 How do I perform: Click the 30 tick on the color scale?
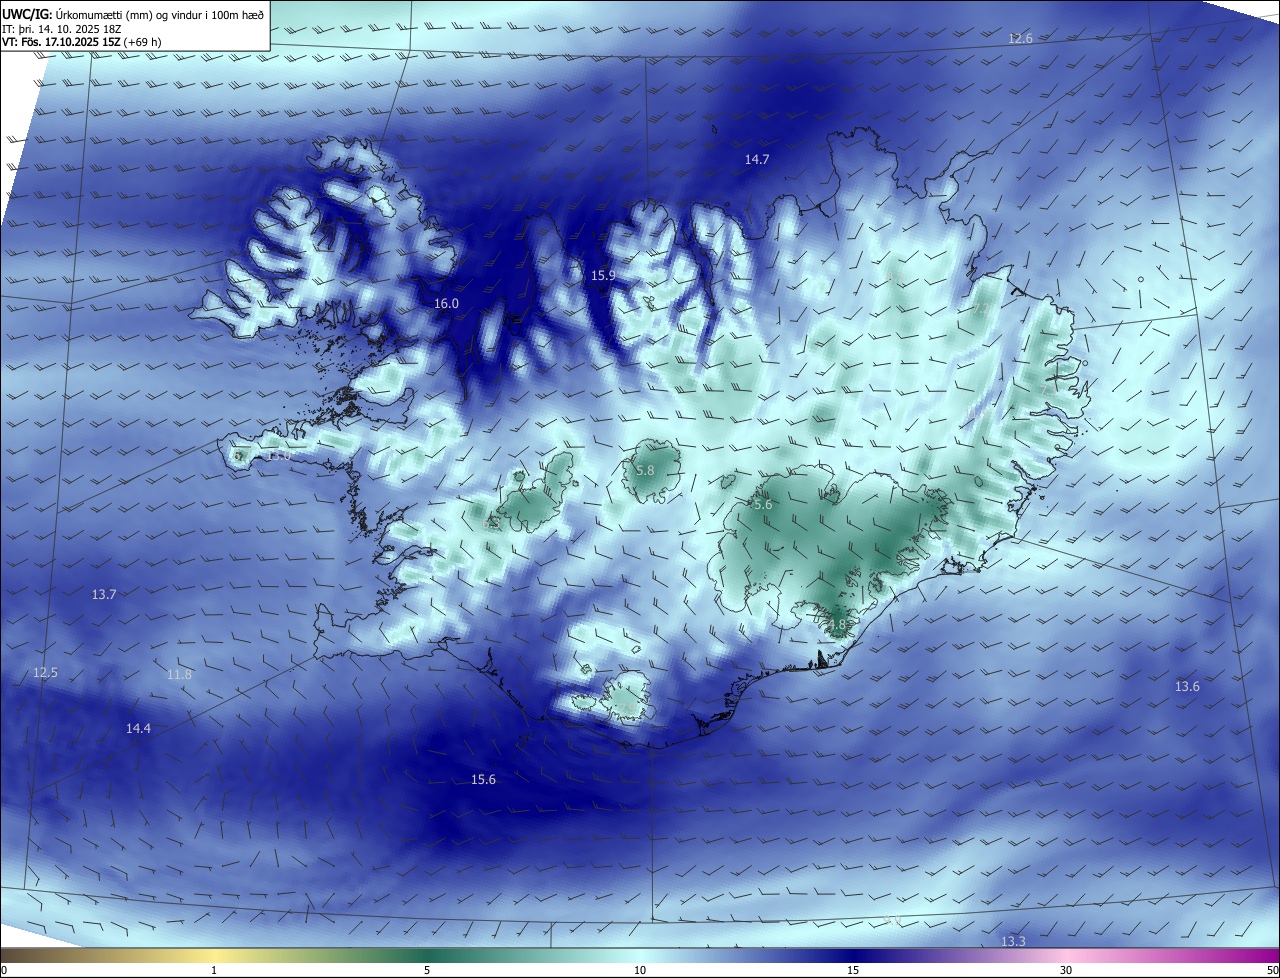[1066, 970]
